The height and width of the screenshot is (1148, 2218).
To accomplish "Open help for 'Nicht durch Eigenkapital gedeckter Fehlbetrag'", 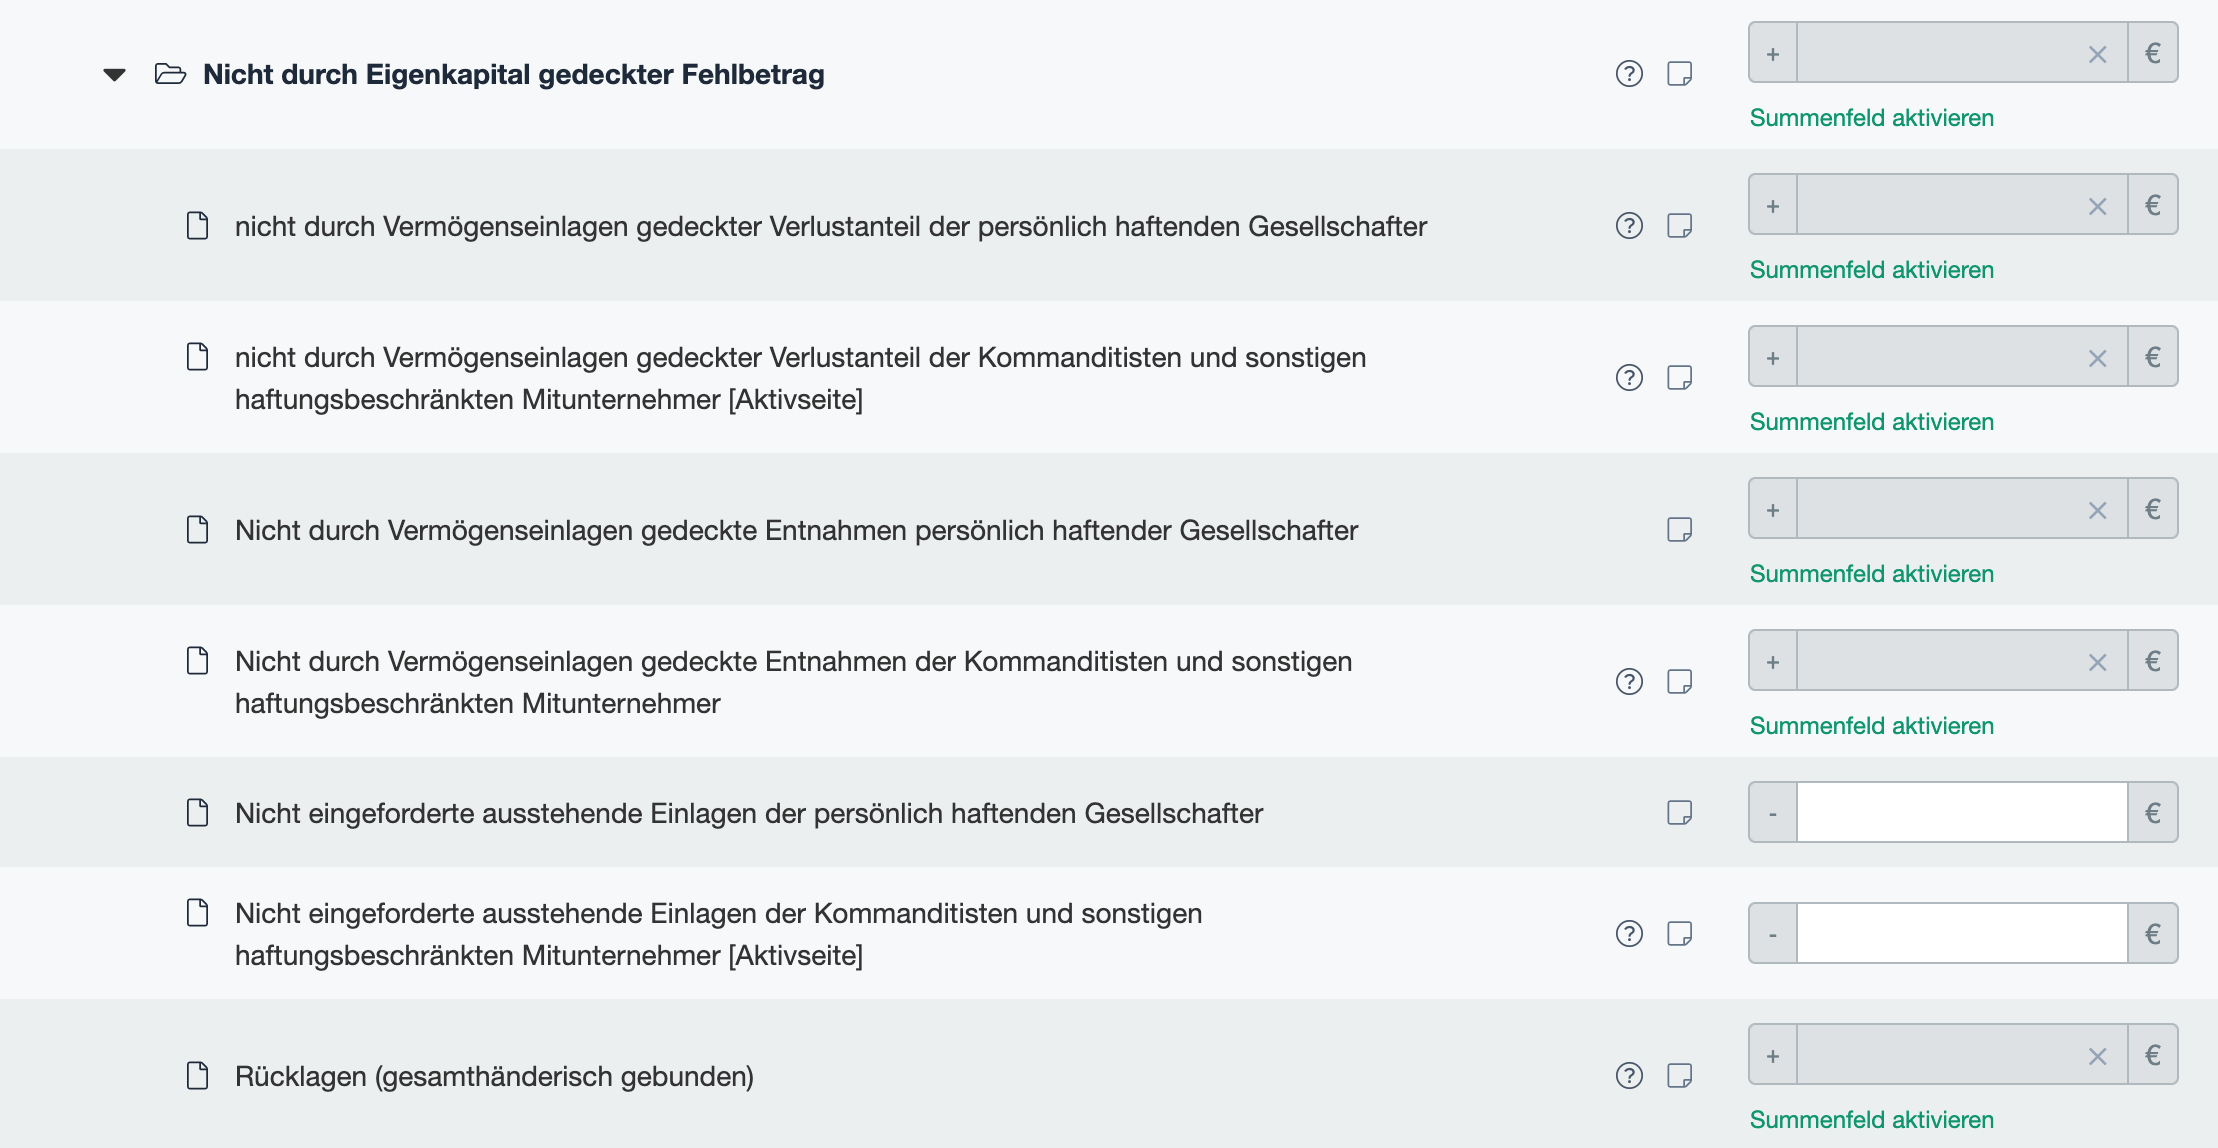I will (x=1628, y=73).
